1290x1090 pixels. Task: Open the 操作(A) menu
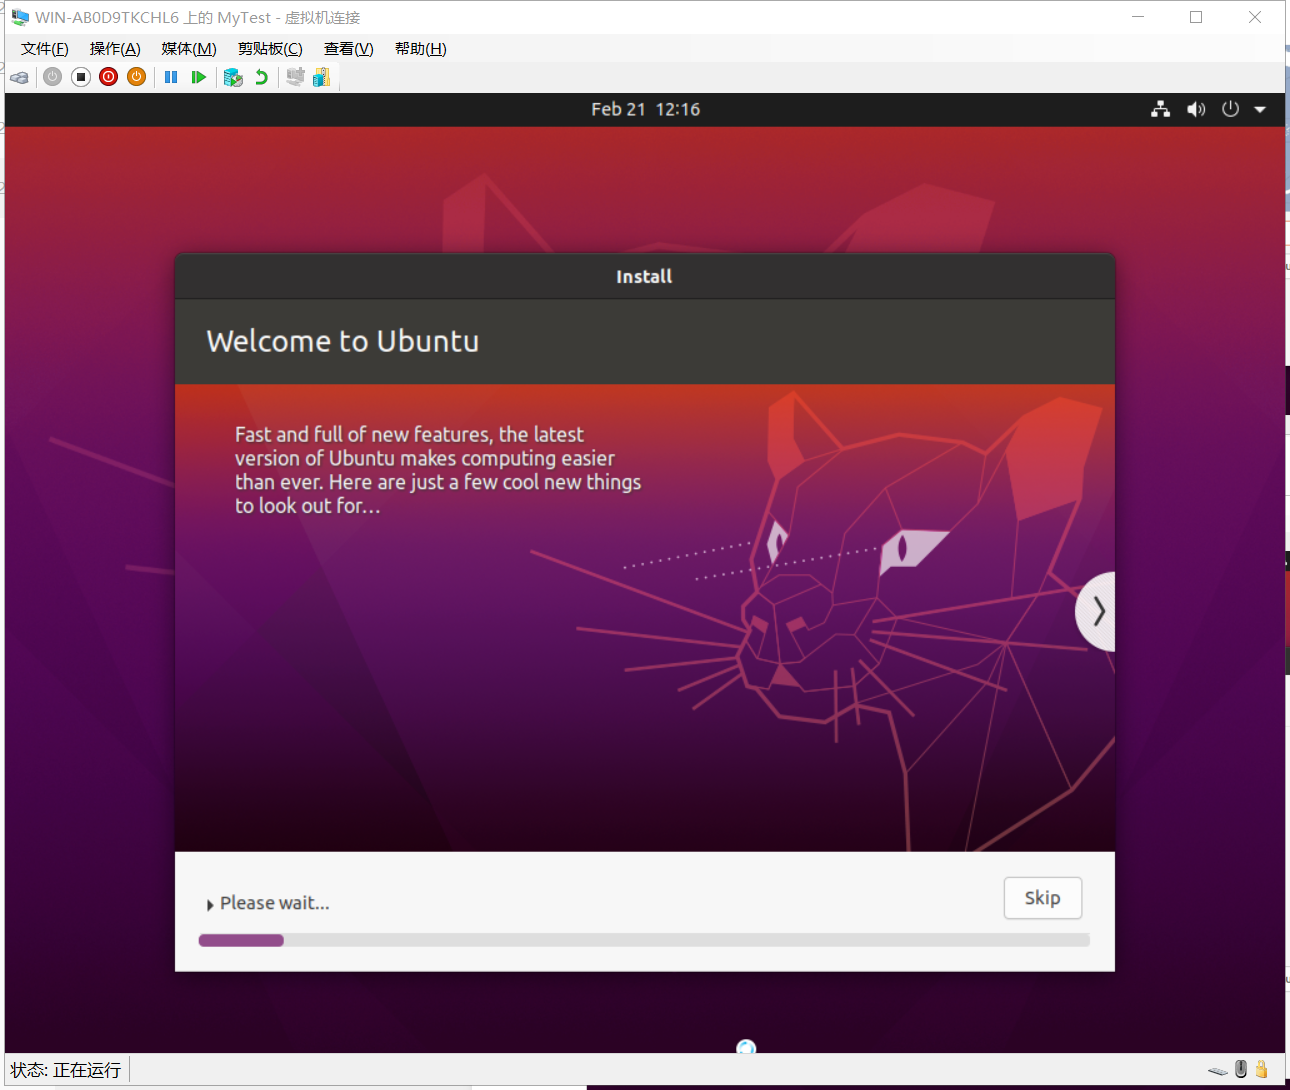pos(115,49)
